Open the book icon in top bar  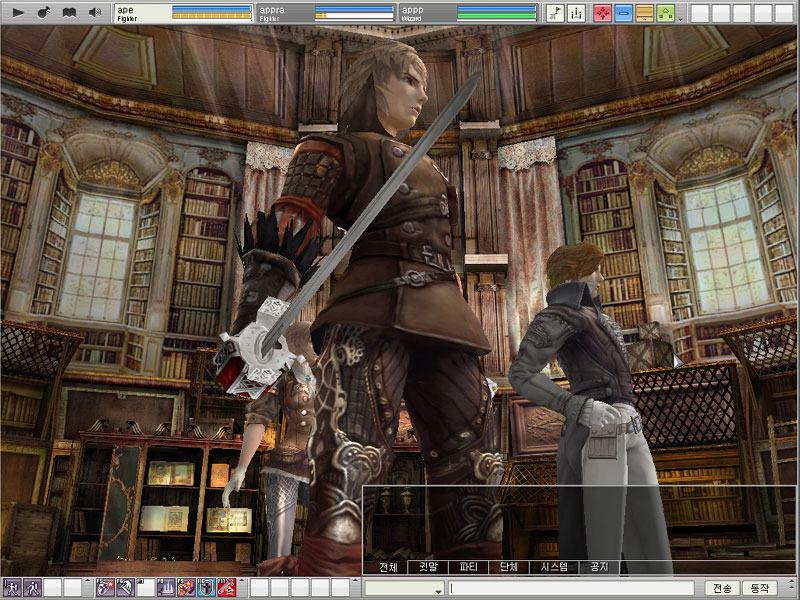click(x=69, y=12)
